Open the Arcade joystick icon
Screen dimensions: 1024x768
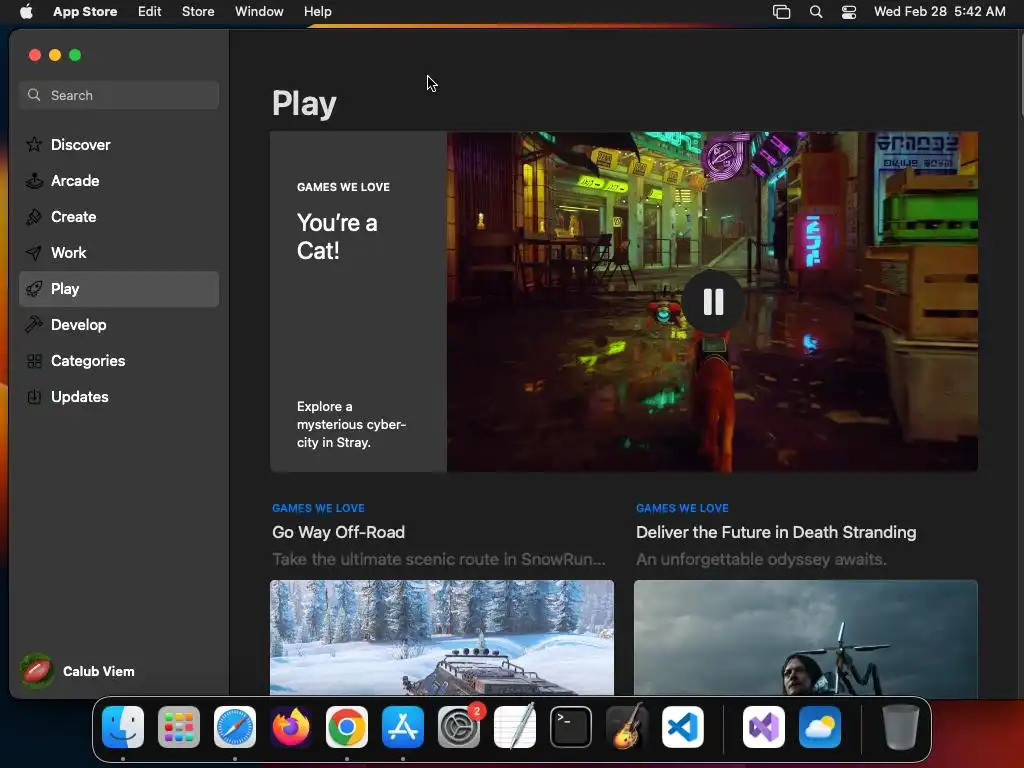(x=34, y=181)
